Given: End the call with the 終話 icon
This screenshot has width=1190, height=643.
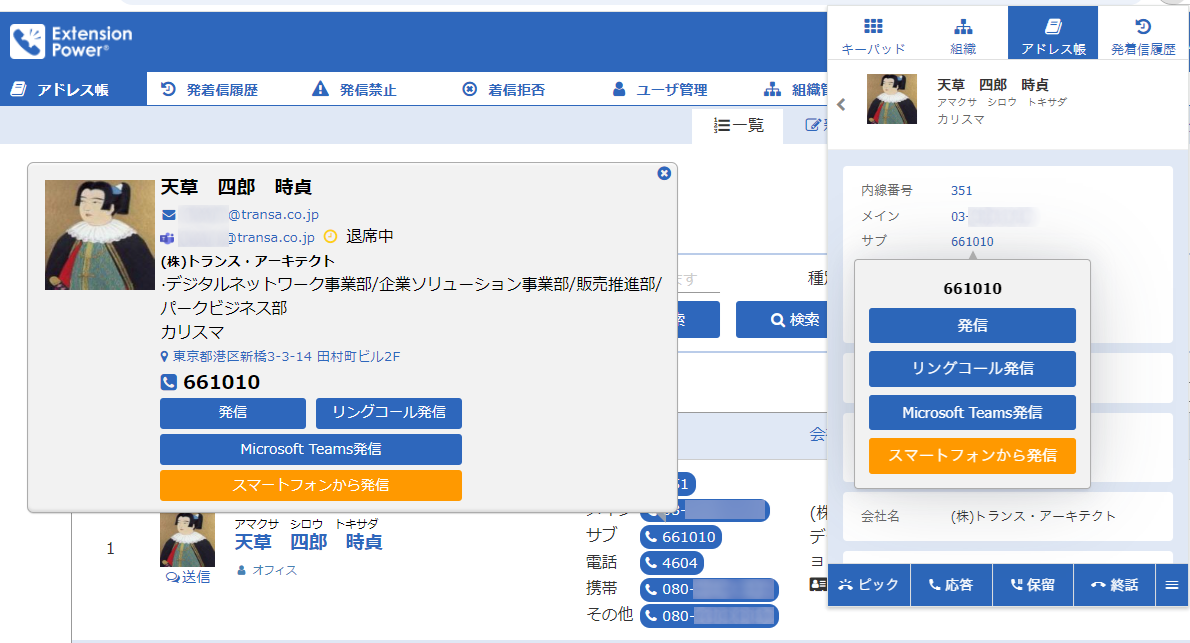Looking at the screenshot, I should 1112,585.
